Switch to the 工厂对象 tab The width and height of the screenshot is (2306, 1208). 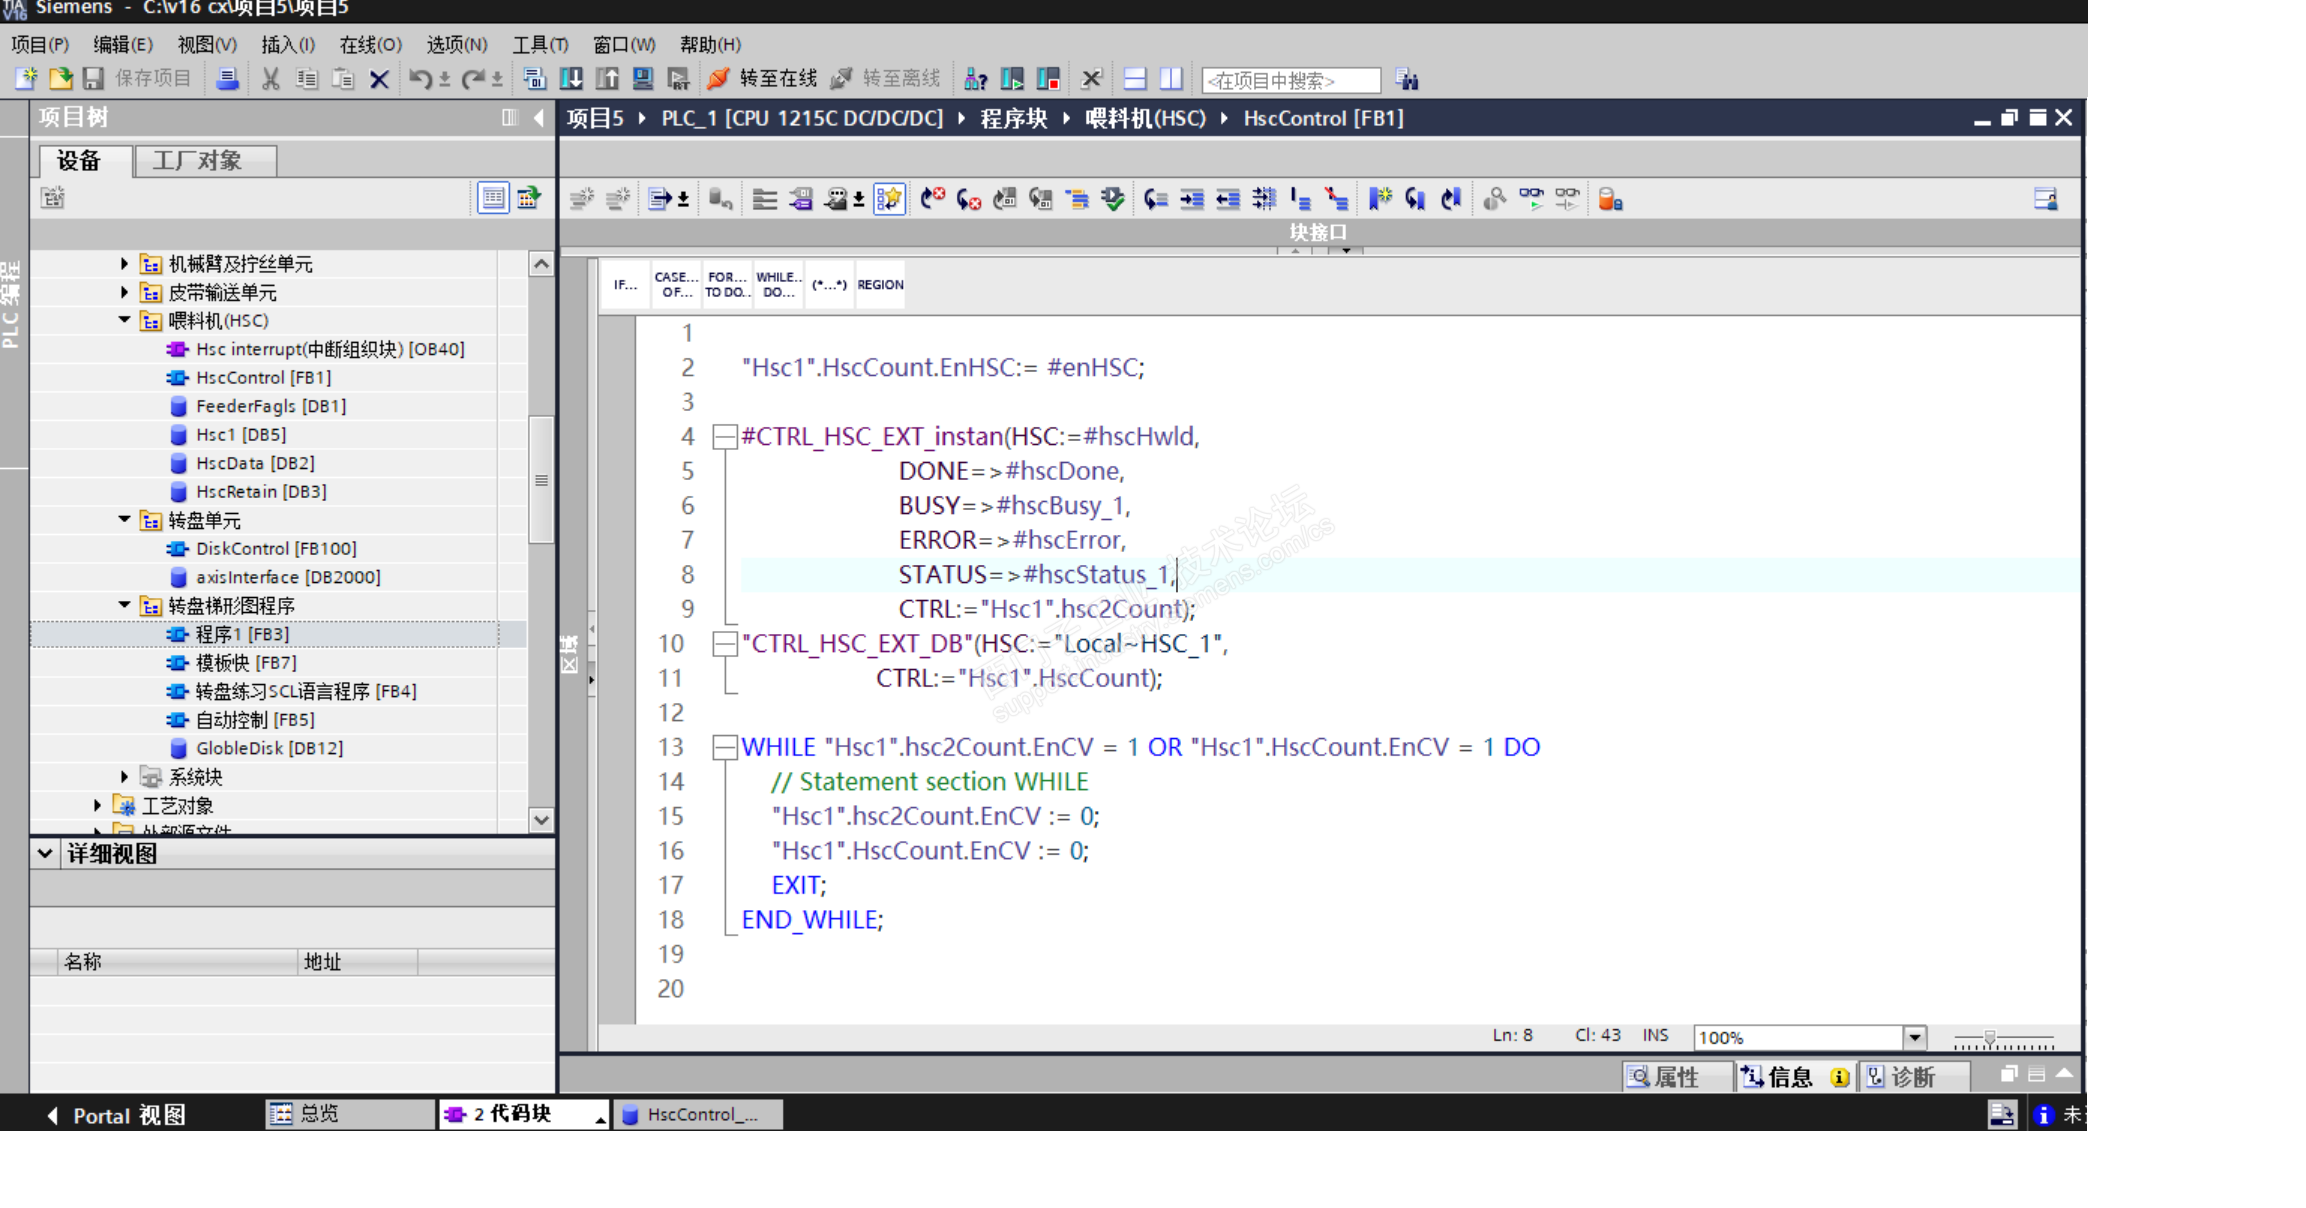[x=198, y=161]
